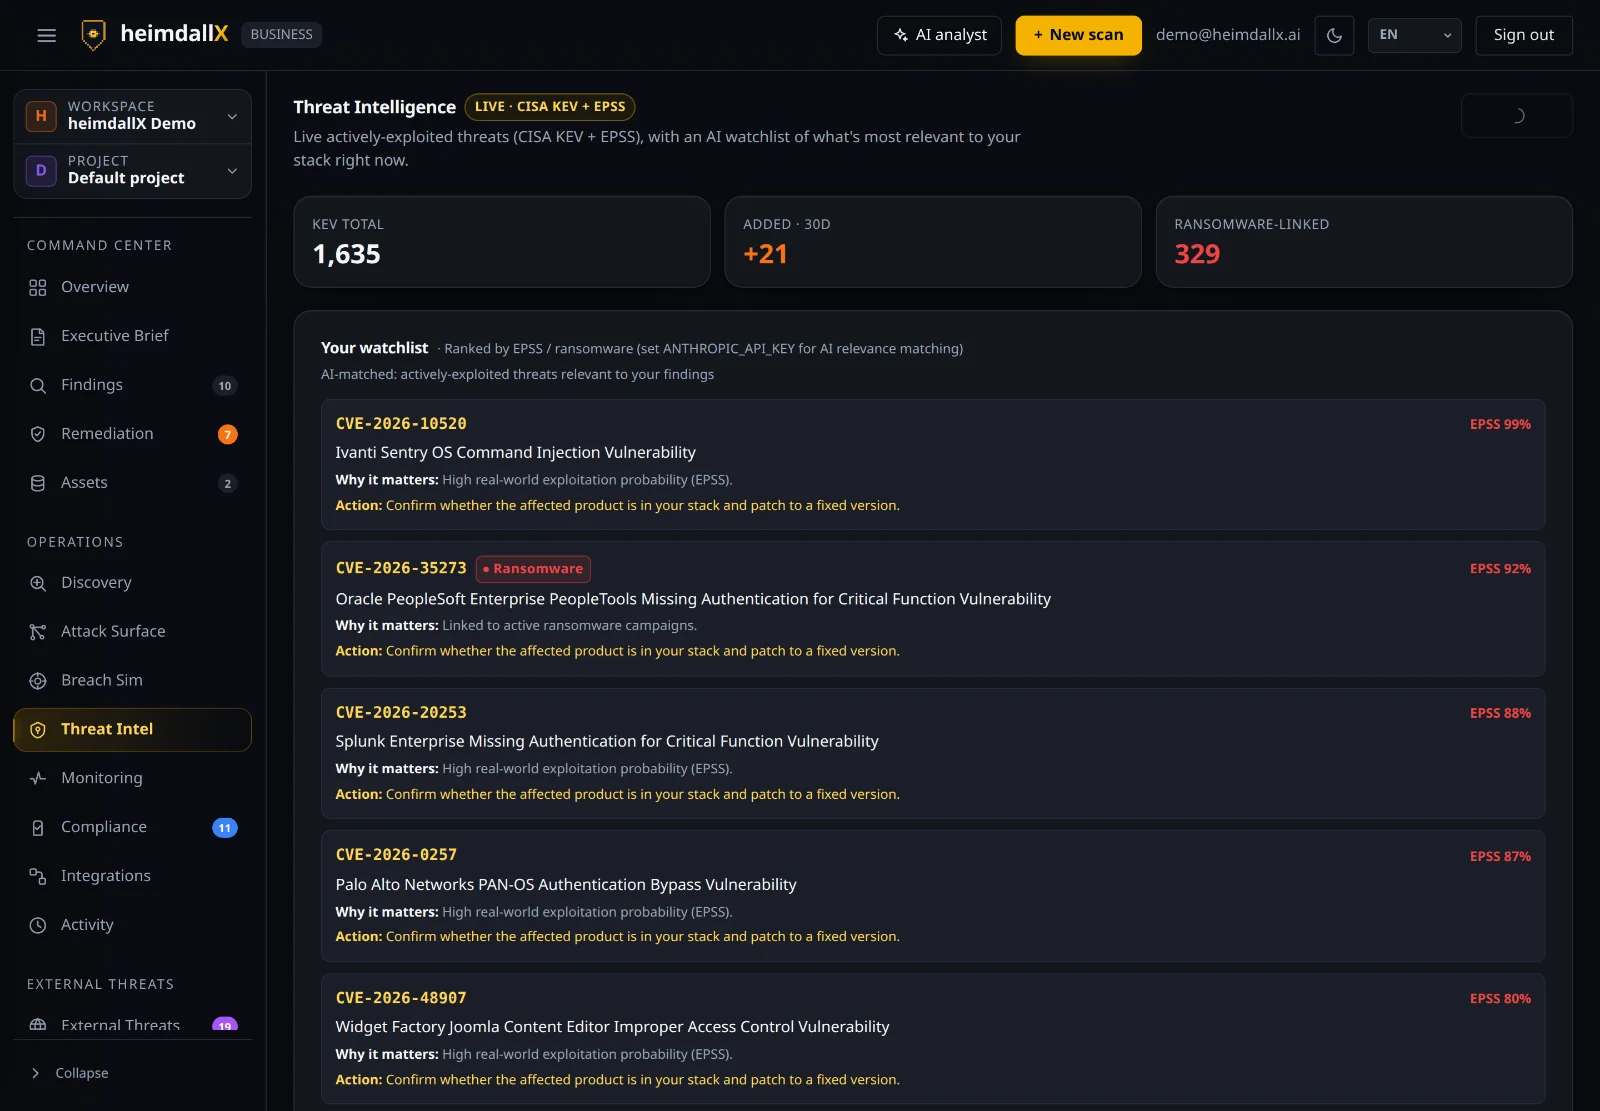Click the Overview grid icon
1600x1111 pixels.
tap(38, 288)
